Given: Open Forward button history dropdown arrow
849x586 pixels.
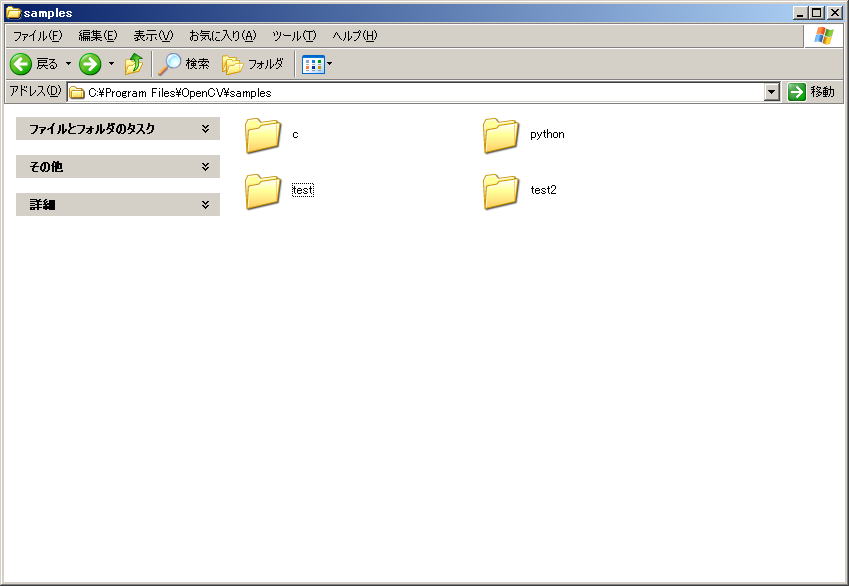Looking at the screenshot, I should (112, 64).
